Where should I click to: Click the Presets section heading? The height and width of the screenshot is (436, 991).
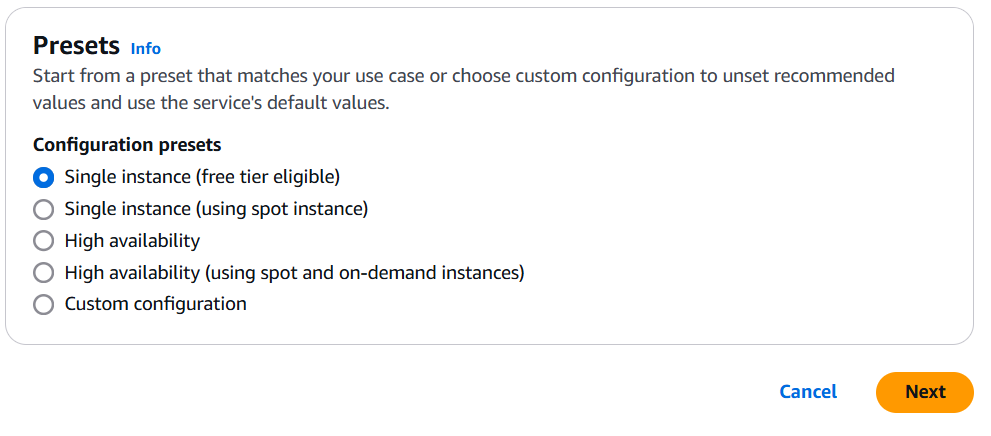pos(76,46)
